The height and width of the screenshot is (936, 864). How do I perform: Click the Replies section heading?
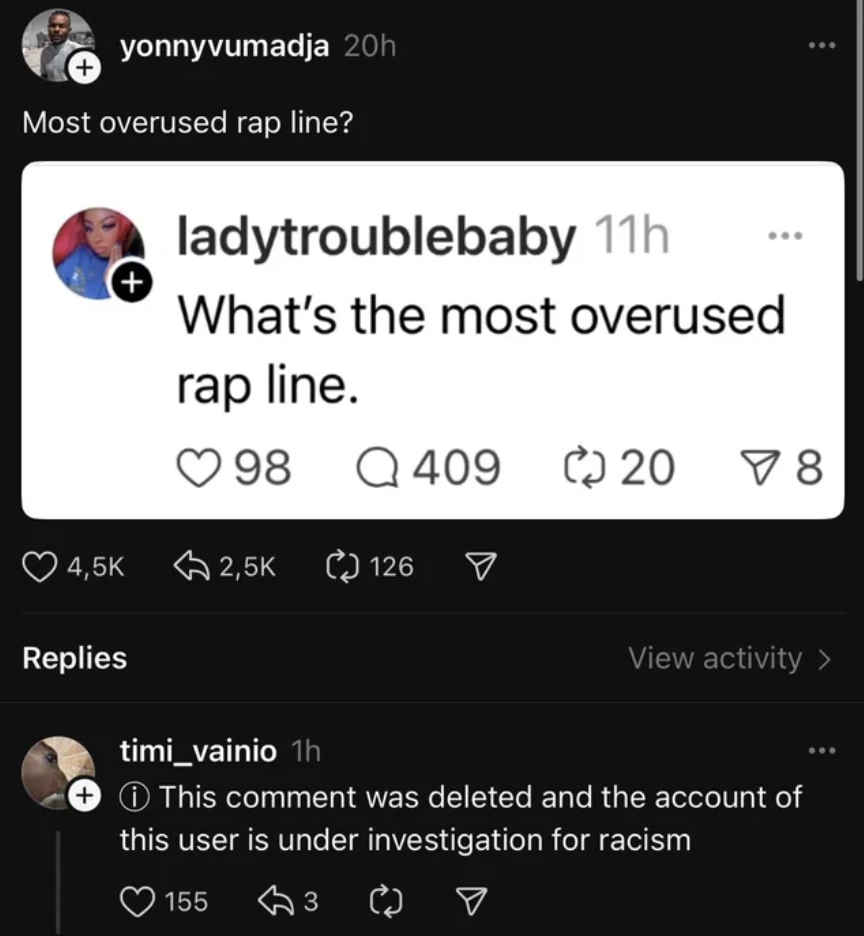pos(74,658)
